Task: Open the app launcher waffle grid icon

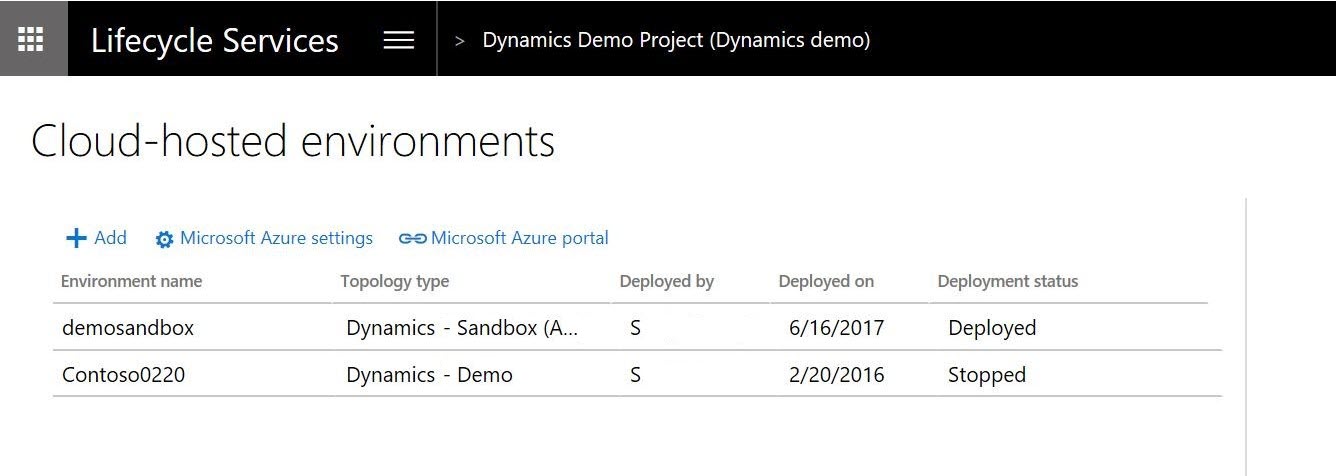Action: pos(32,39)
